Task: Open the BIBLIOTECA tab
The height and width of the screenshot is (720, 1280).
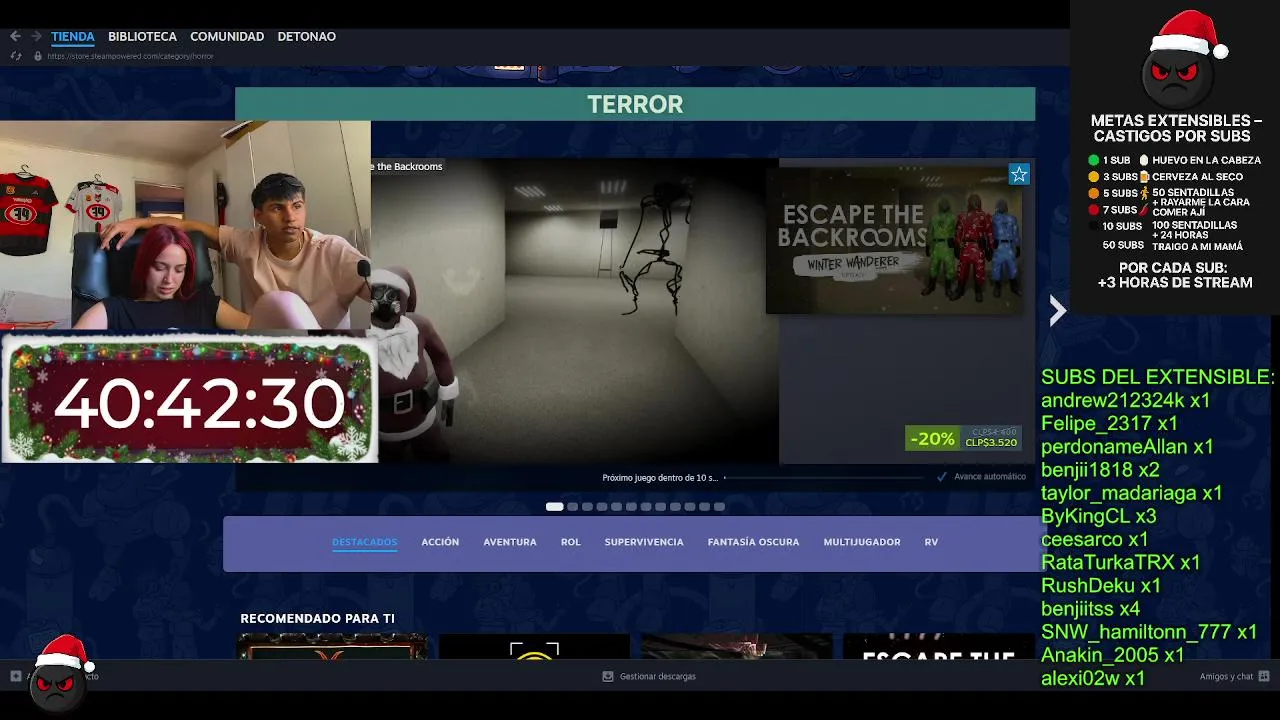Action: [142, 36]
